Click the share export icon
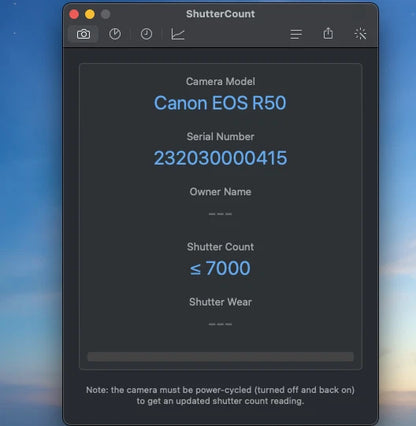Screen dimensions: 416x426 (328, 33)
